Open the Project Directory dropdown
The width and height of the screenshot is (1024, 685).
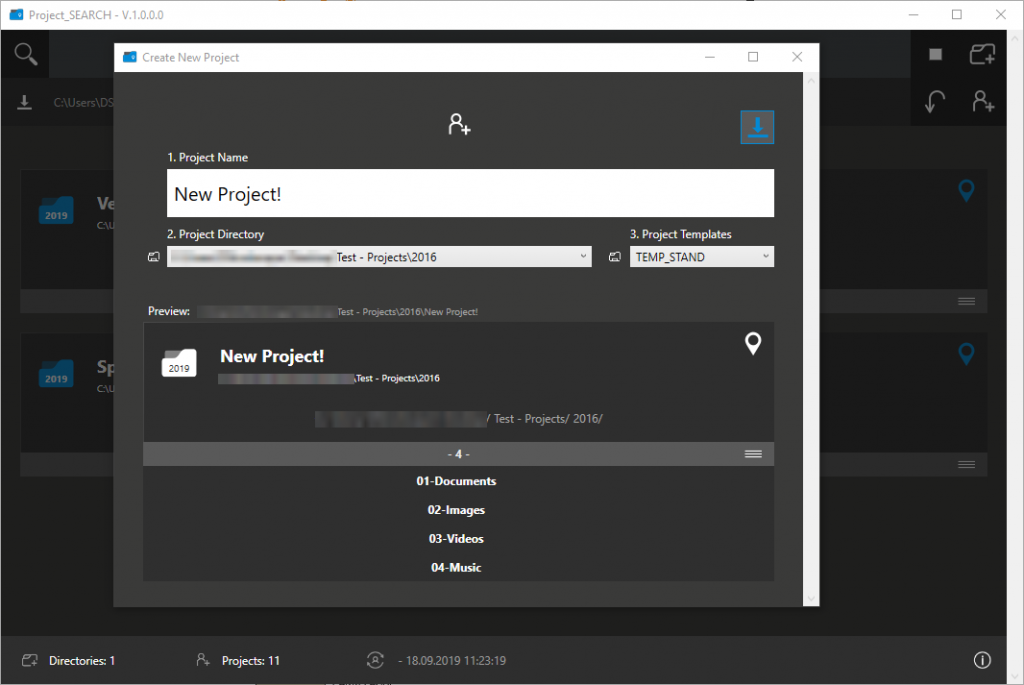pyautogui.click(x=583, y=257)
